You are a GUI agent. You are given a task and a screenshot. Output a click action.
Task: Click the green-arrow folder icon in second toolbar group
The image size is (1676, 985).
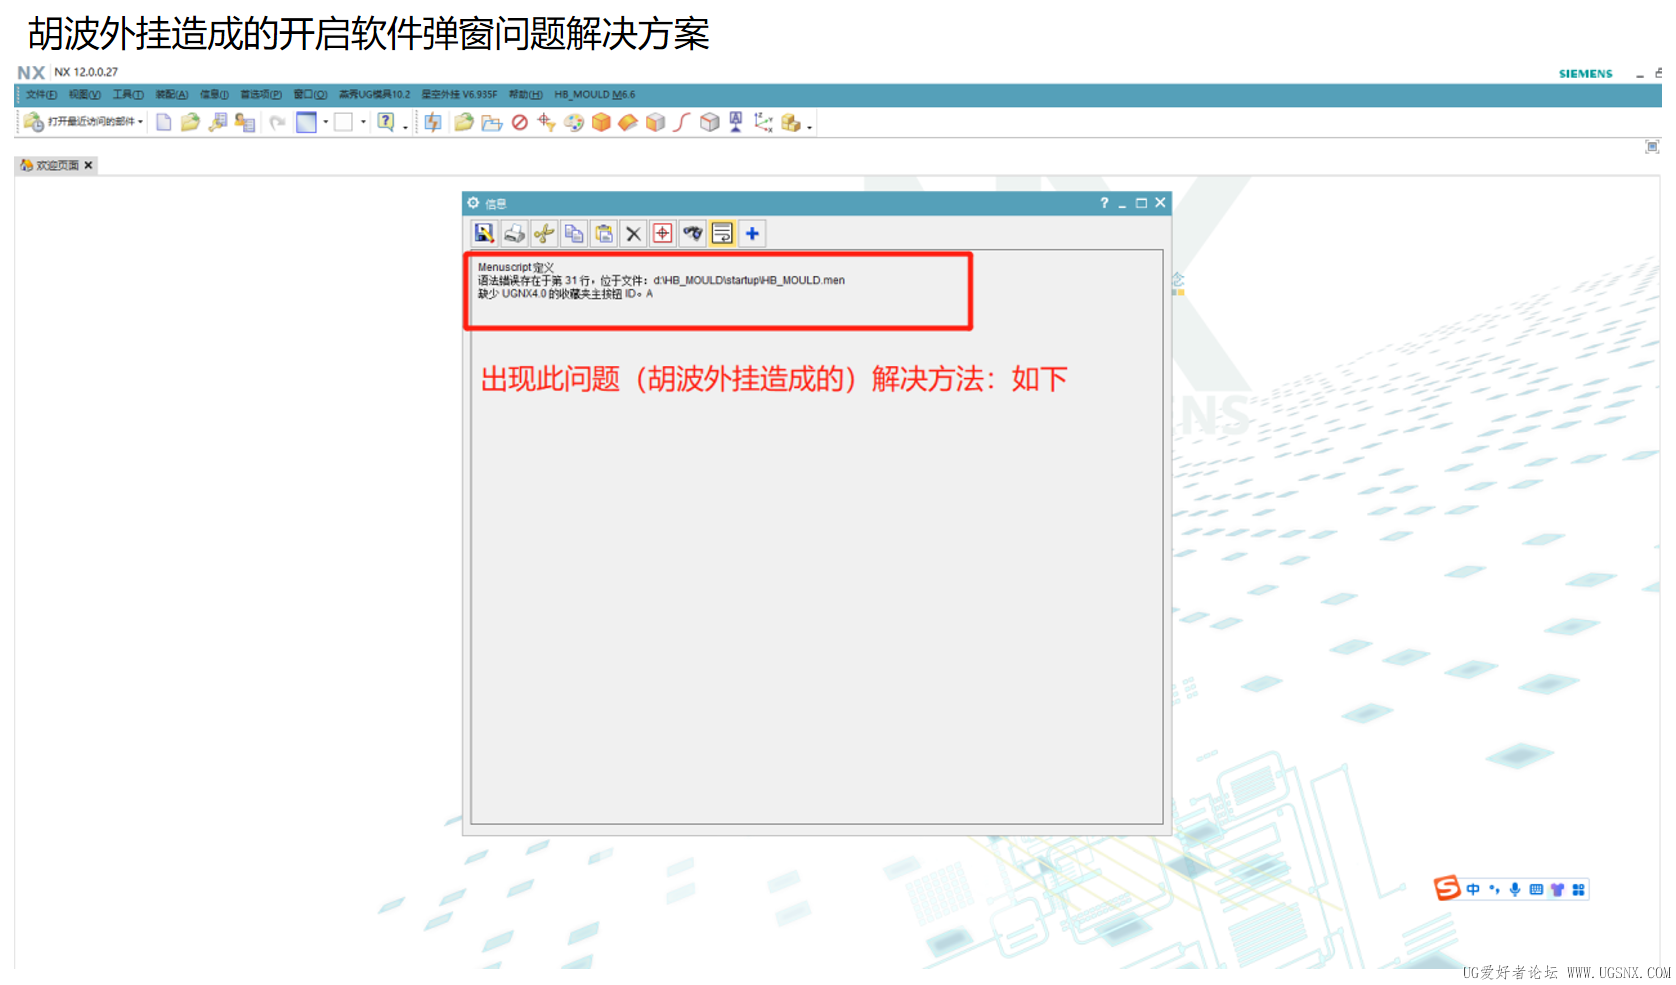464,122
